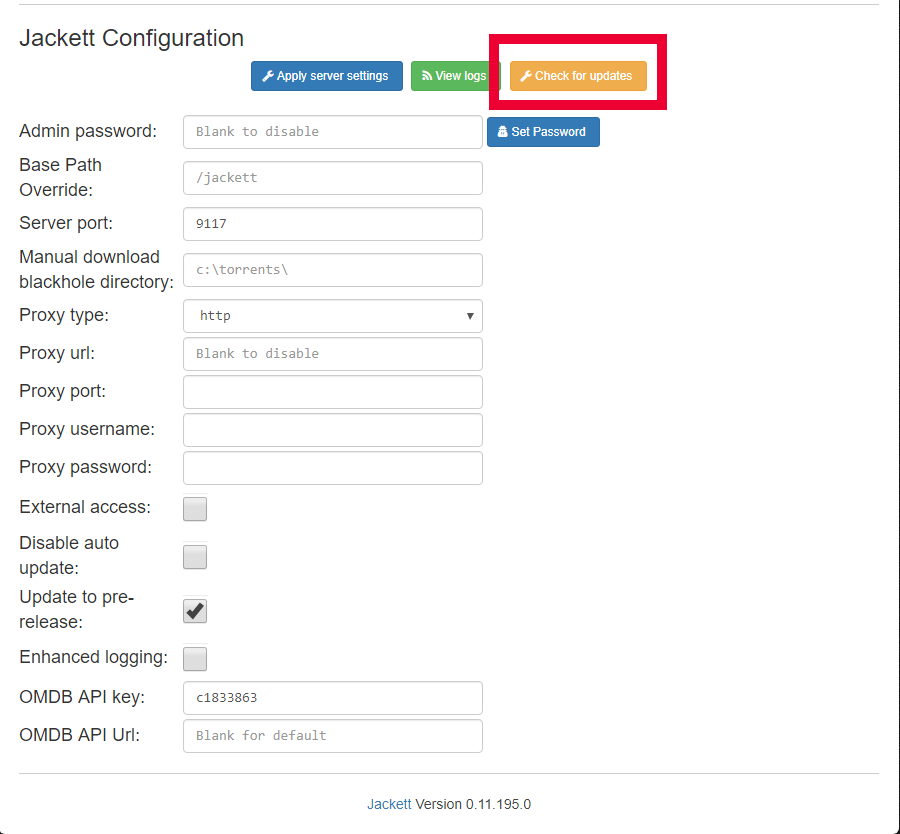Enable the External access checkbox
Viewport: 900px width, 834px height.
click(194, 509)
